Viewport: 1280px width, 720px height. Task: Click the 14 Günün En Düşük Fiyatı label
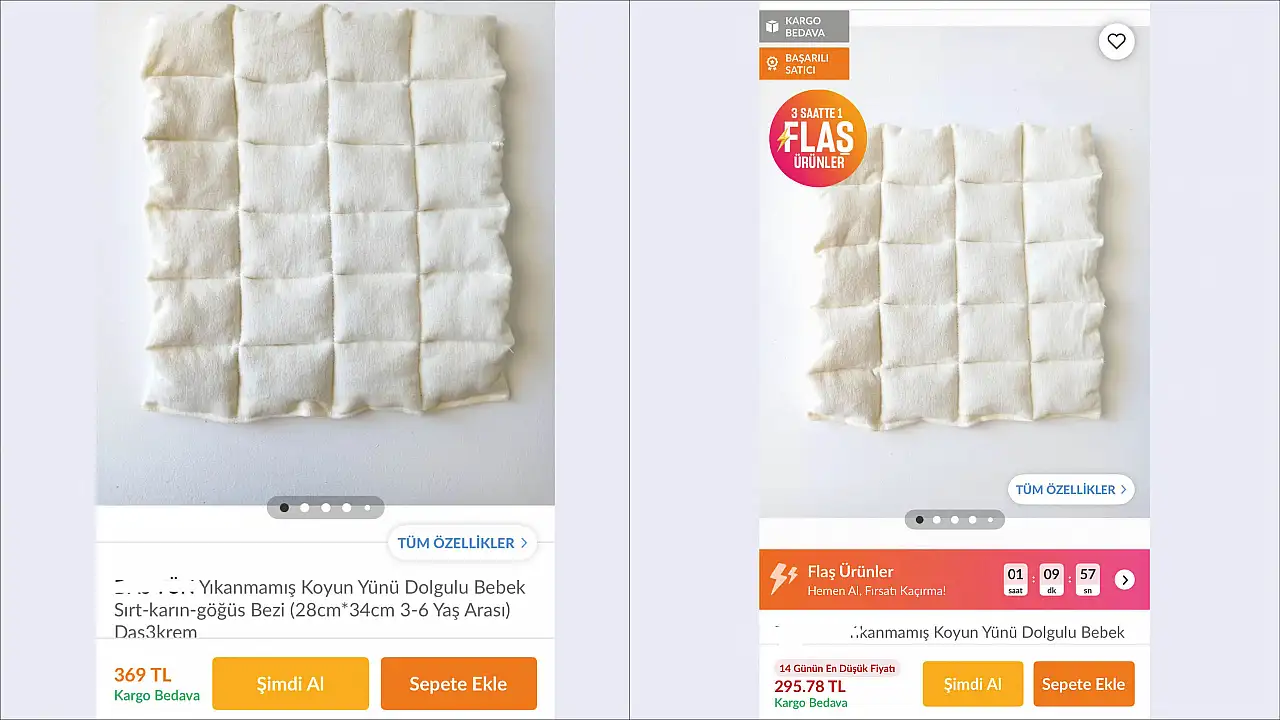(x=837, y=668)
